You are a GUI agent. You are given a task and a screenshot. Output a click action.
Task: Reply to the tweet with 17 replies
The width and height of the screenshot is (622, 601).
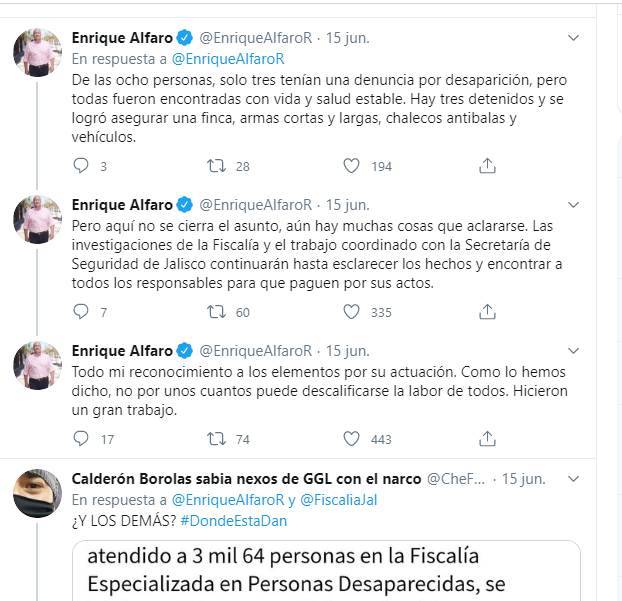click(81, 438)
